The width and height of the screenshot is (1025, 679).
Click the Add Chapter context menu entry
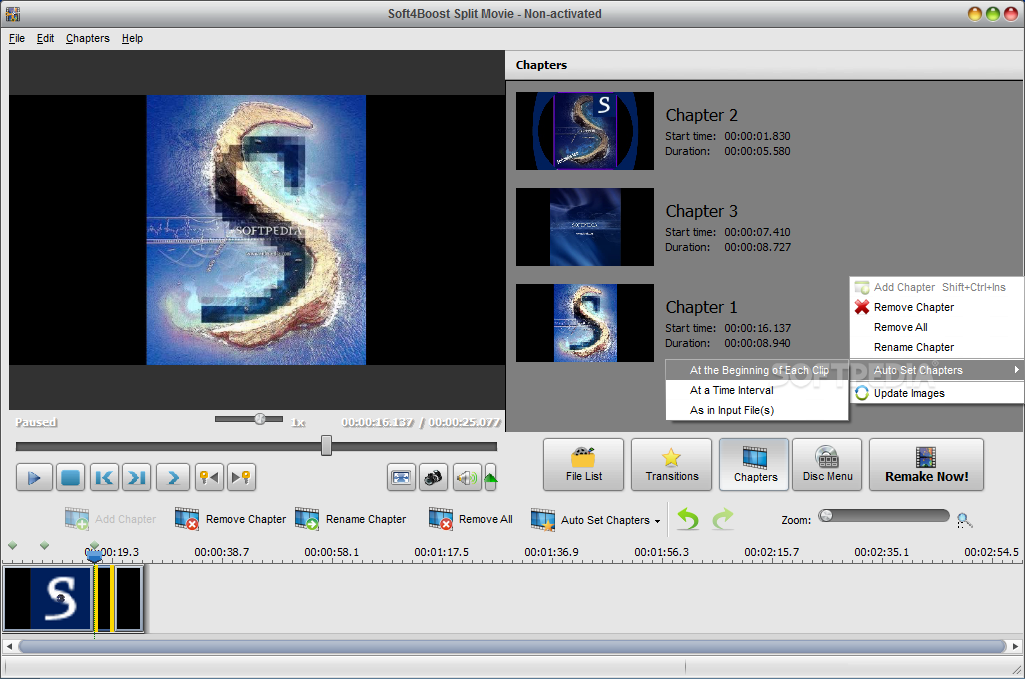point(937,287)
